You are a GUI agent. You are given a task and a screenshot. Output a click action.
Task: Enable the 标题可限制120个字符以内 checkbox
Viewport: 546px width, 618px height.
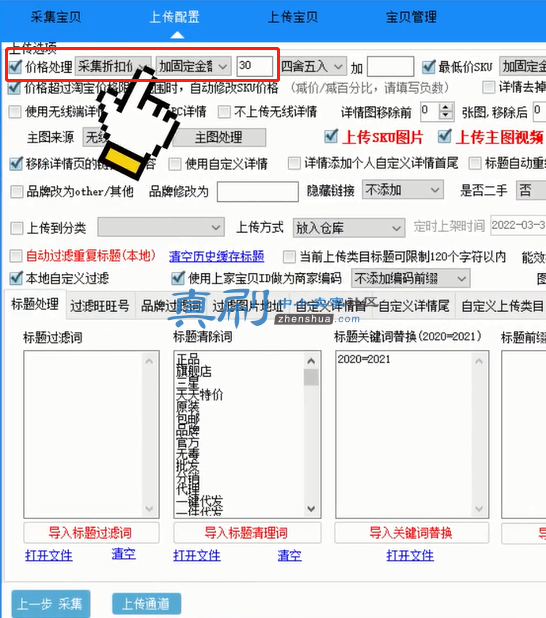[289, 257]
